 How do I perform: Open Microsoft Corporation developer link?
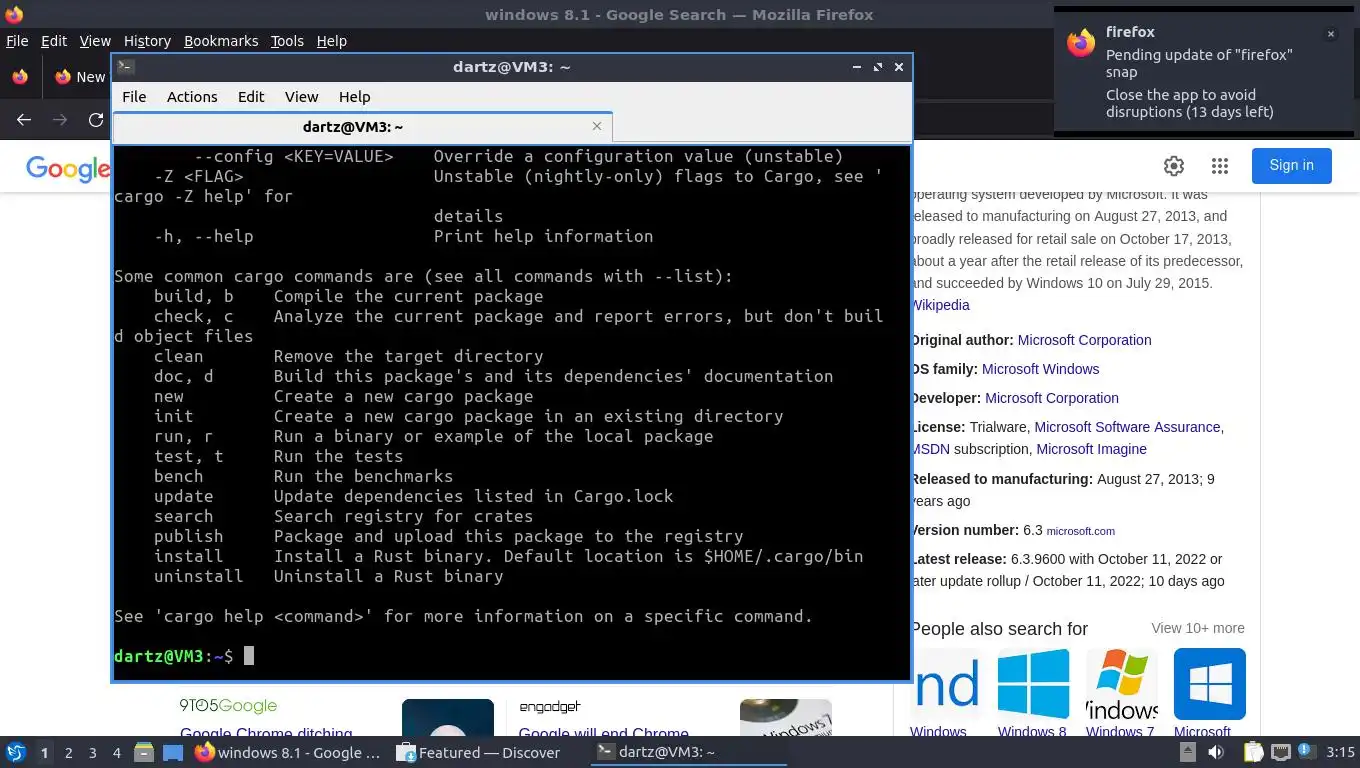[x=1052, y=398]
